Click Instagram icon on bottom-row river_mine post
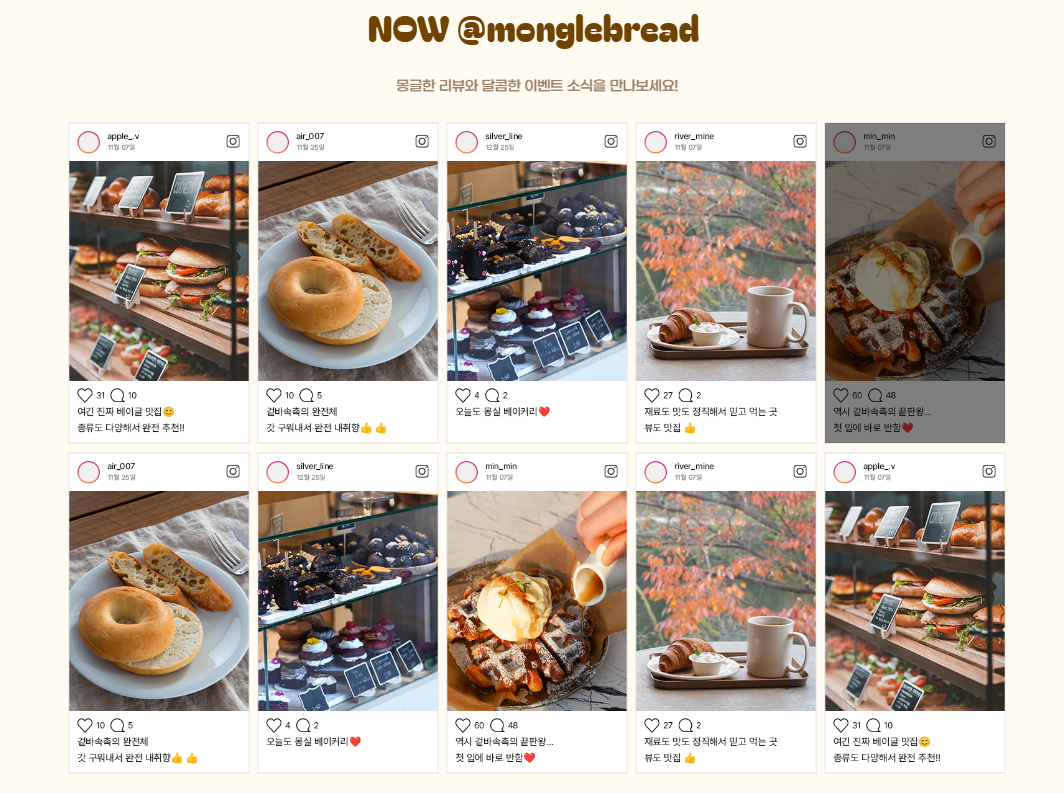This screenshot has width=1064, height=793. point(800,471)
